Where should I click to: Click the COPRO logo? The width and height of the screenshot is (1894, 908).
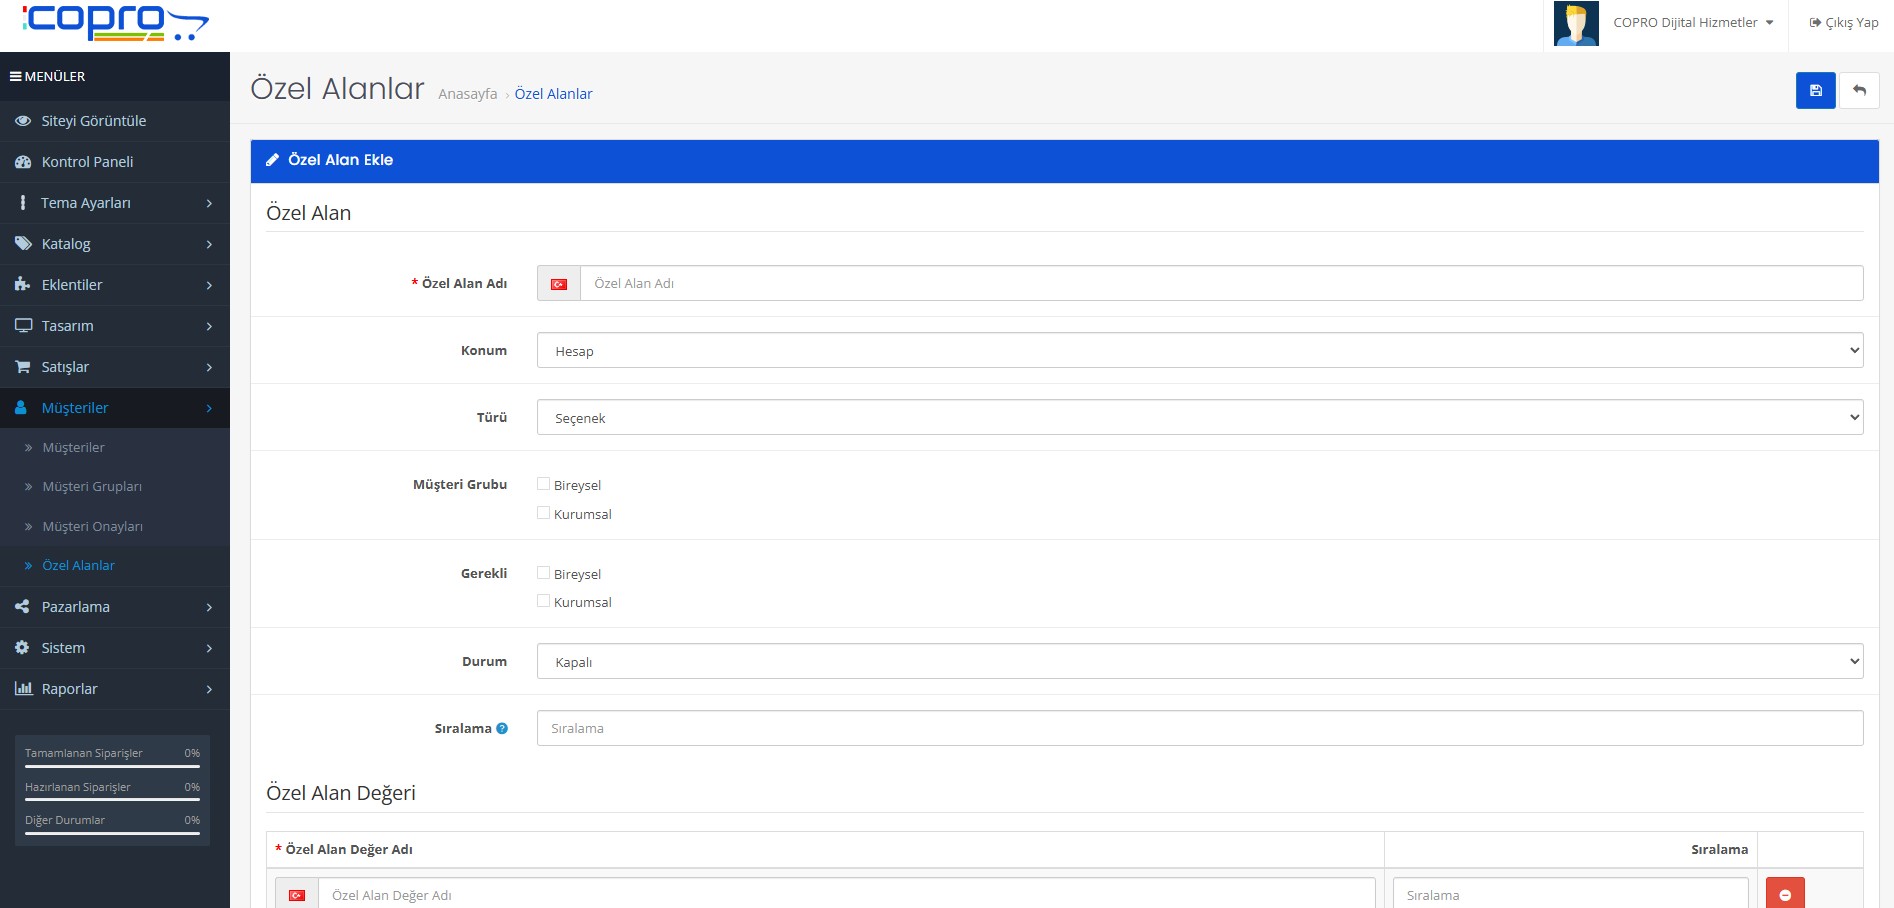tap(115, 23)
